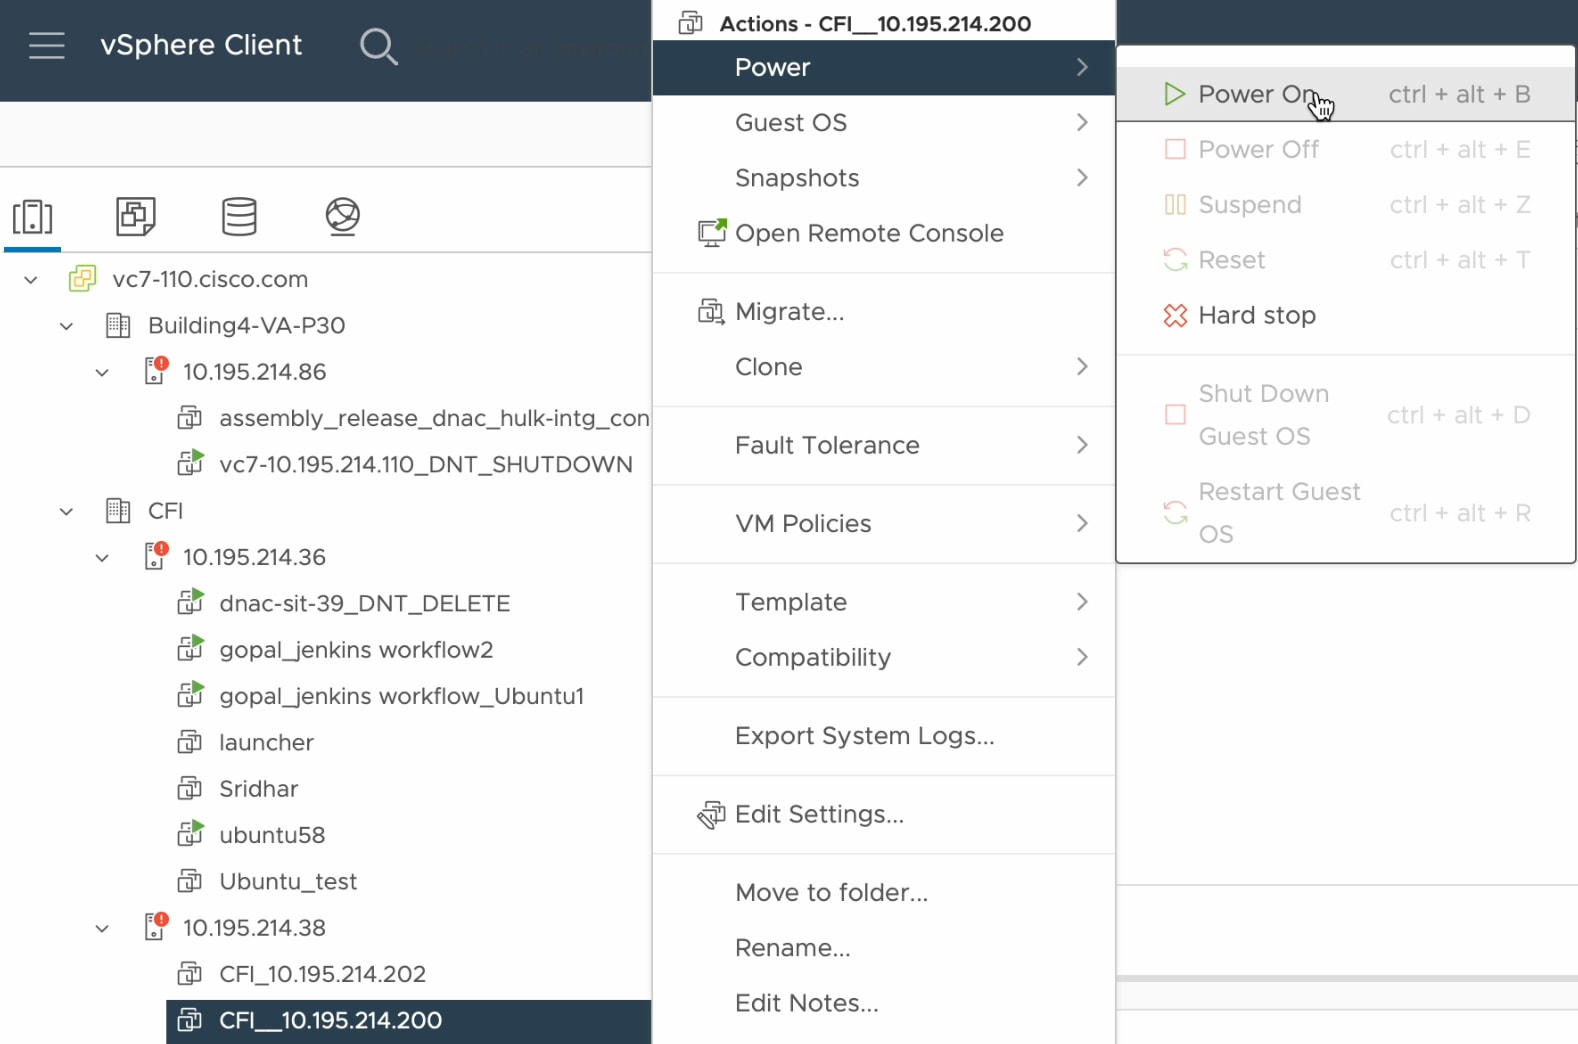Switch to VMs and Templates view icon

coord(136,216)
